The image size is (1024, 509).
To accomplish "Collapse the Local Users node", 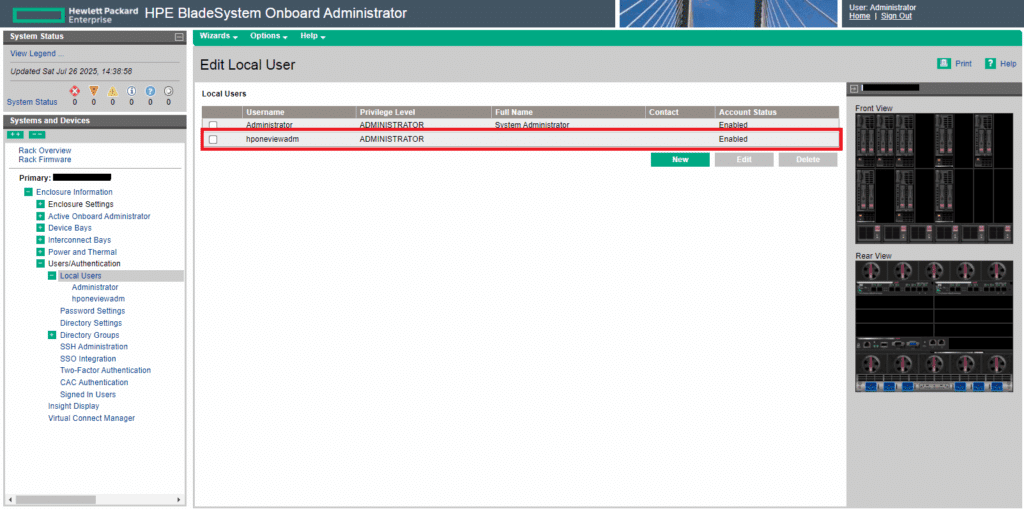I will [x=52, y=276].
